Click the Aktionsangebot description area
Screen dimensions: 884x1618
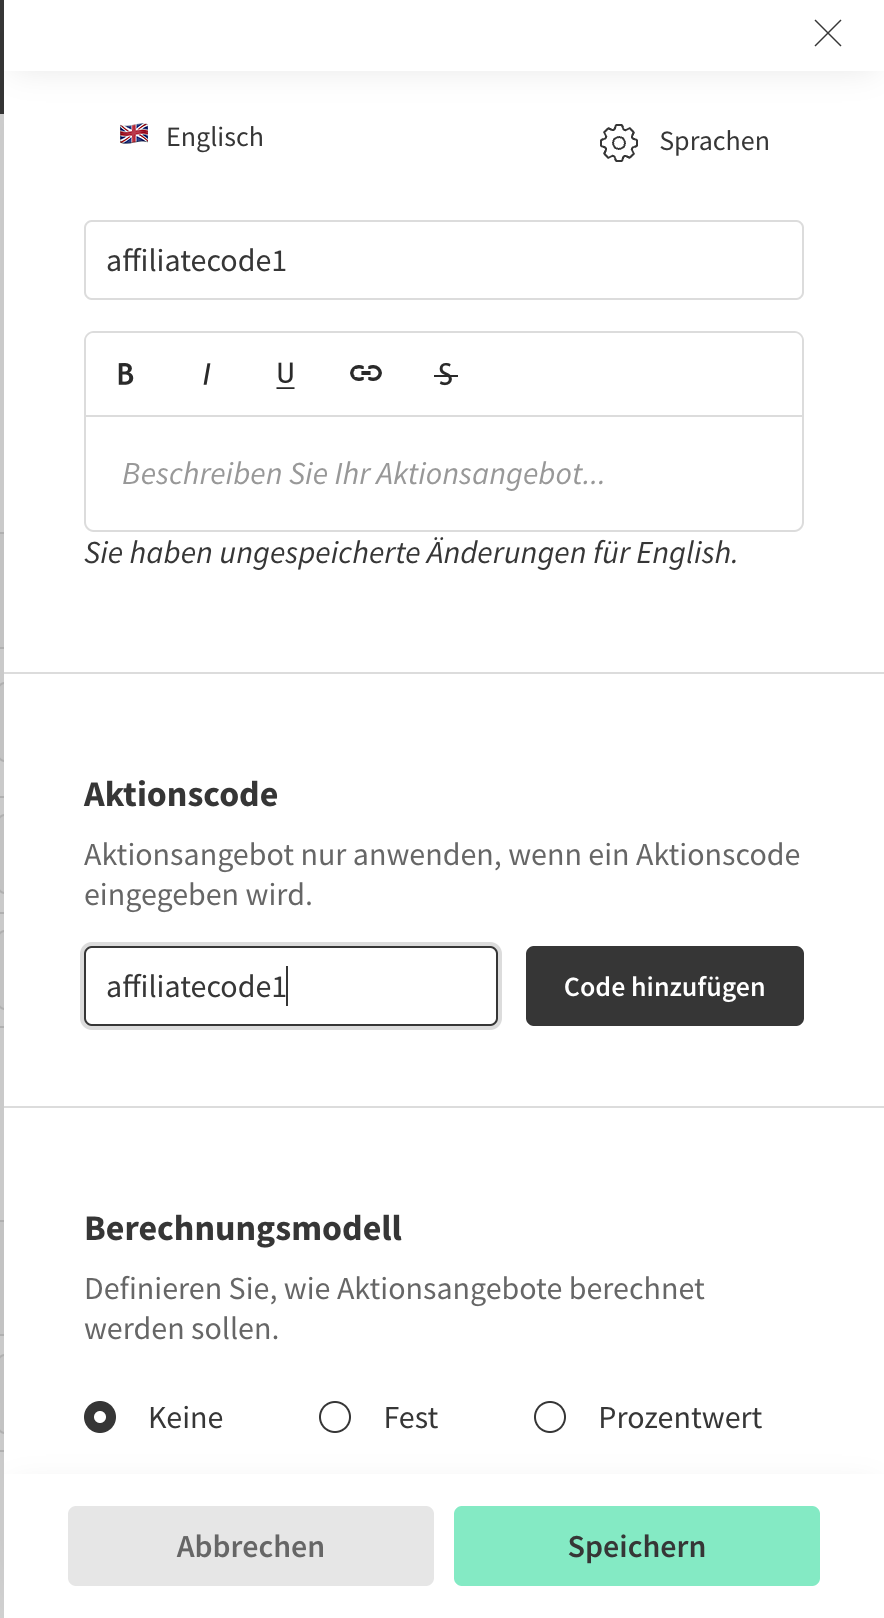coord(443,473)
